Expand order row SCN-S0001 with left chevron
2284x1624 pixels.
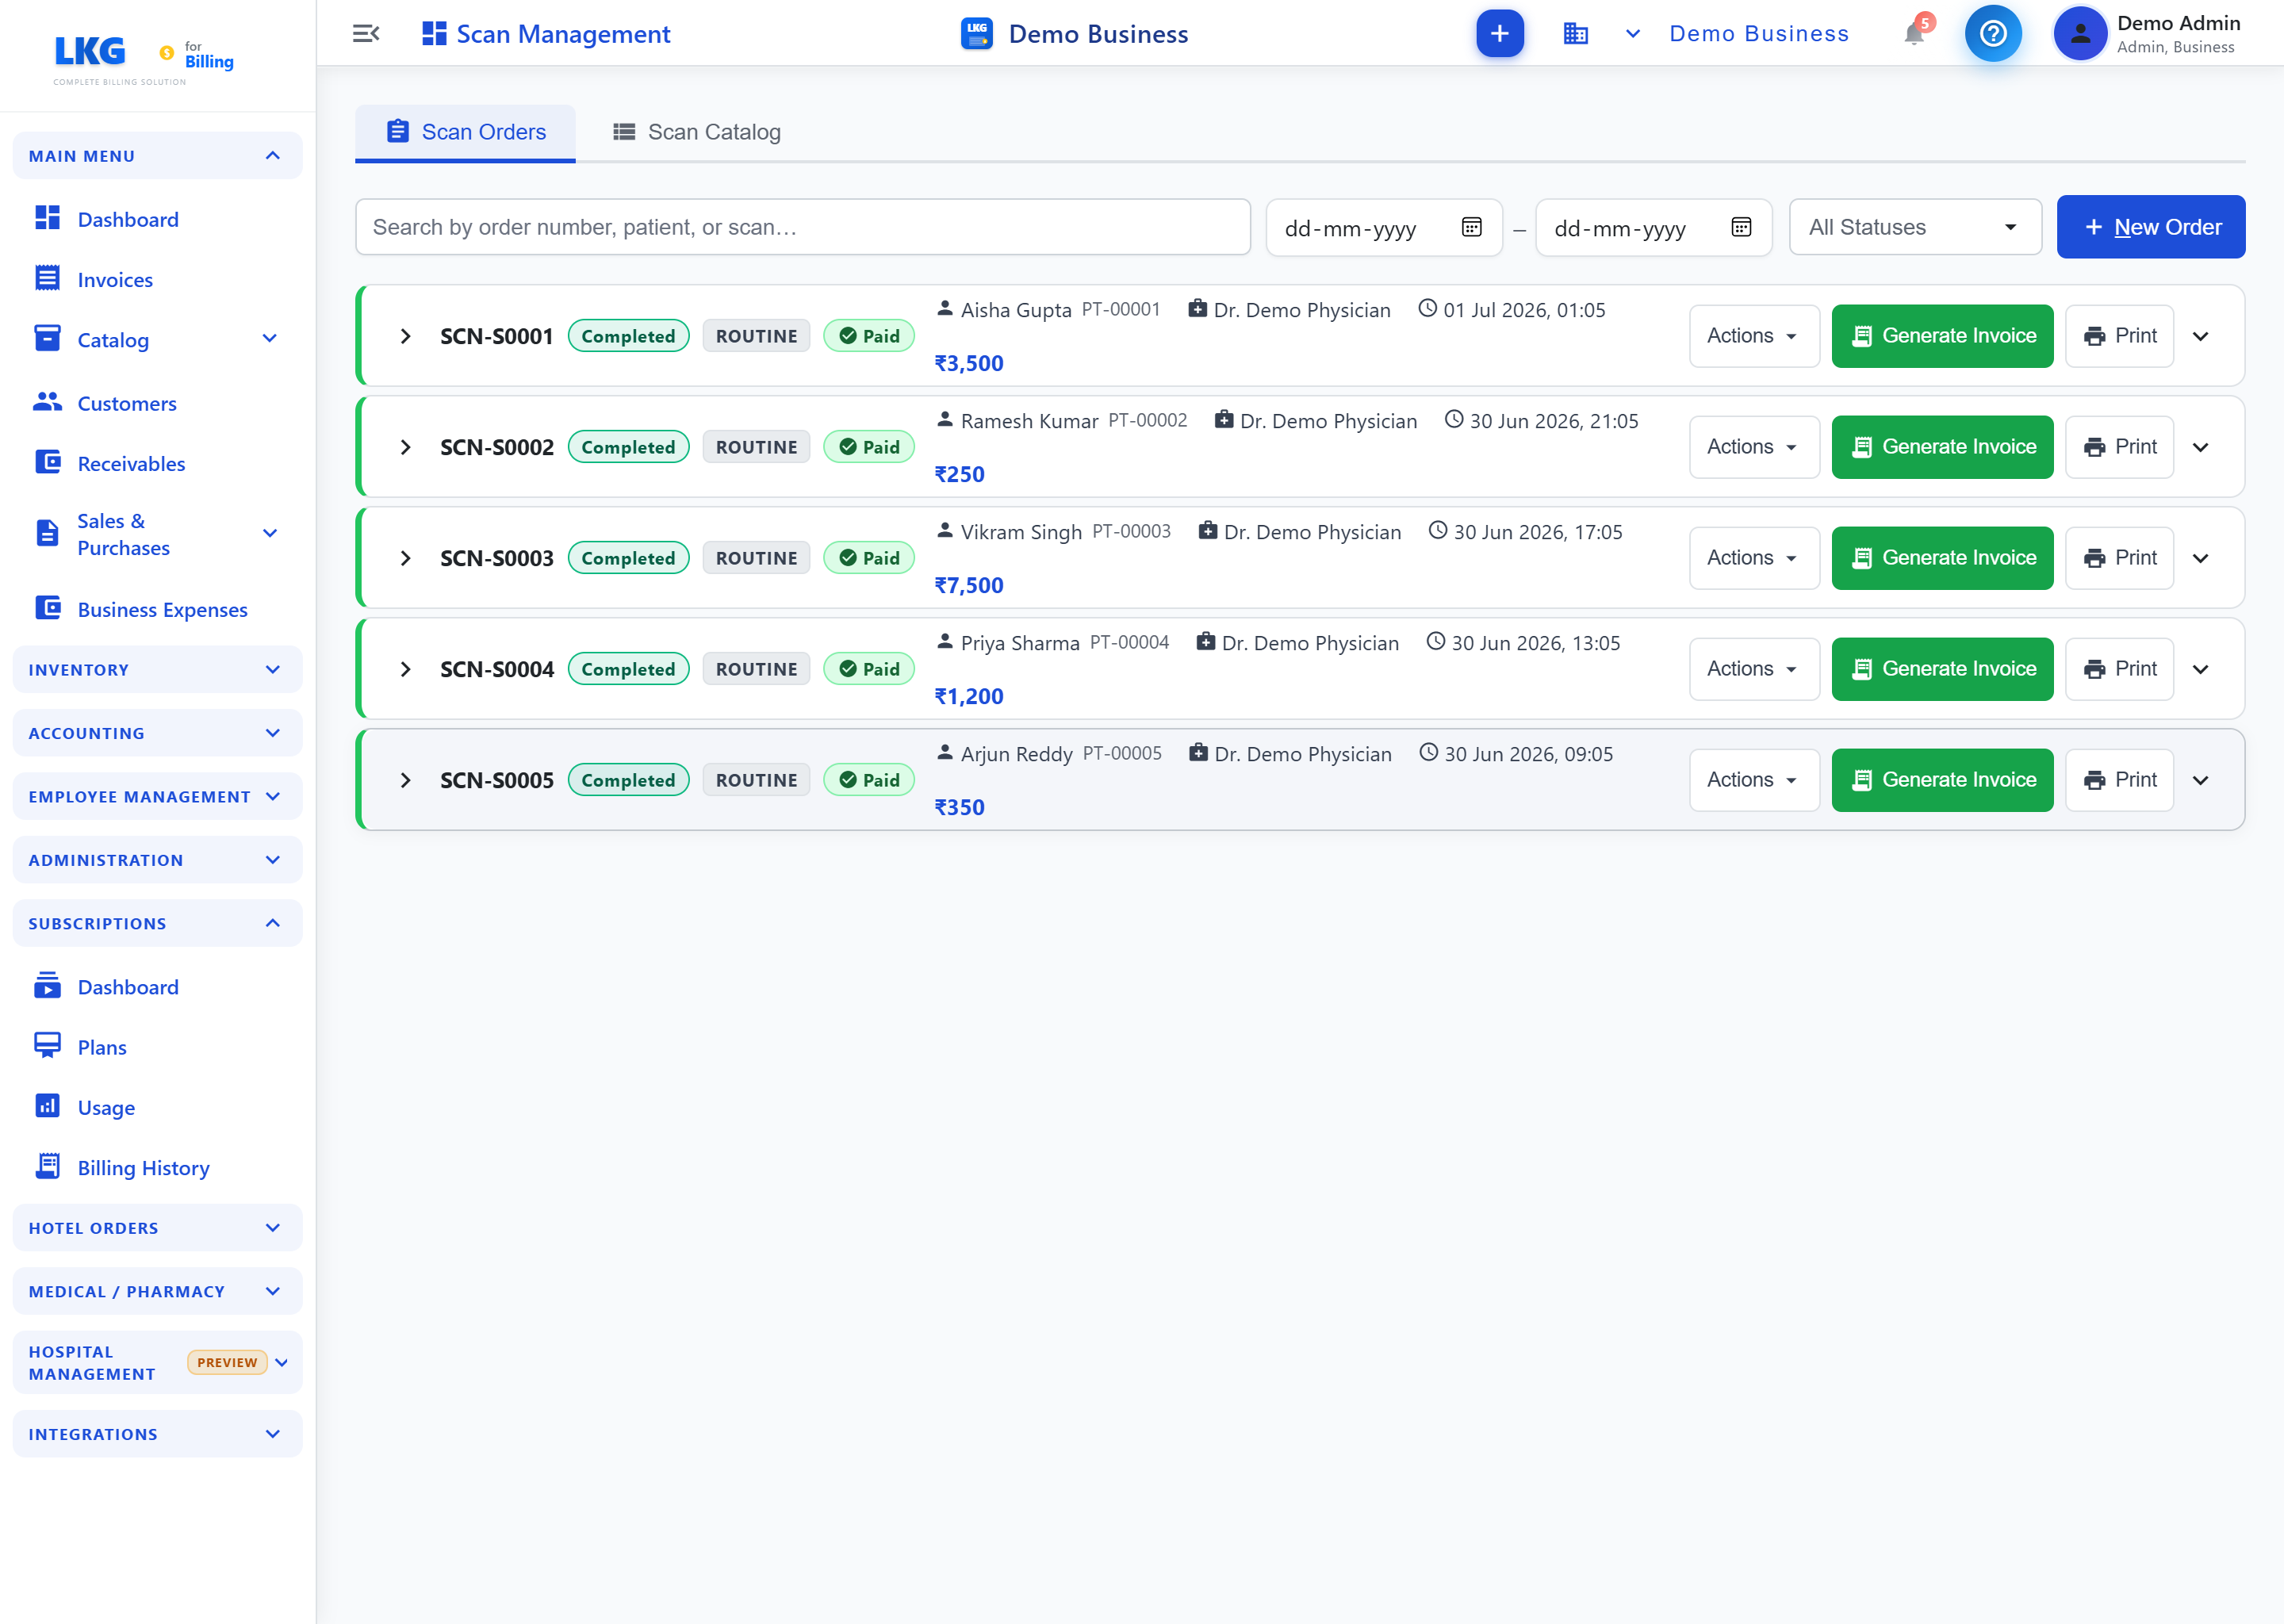tap(405, 336)
